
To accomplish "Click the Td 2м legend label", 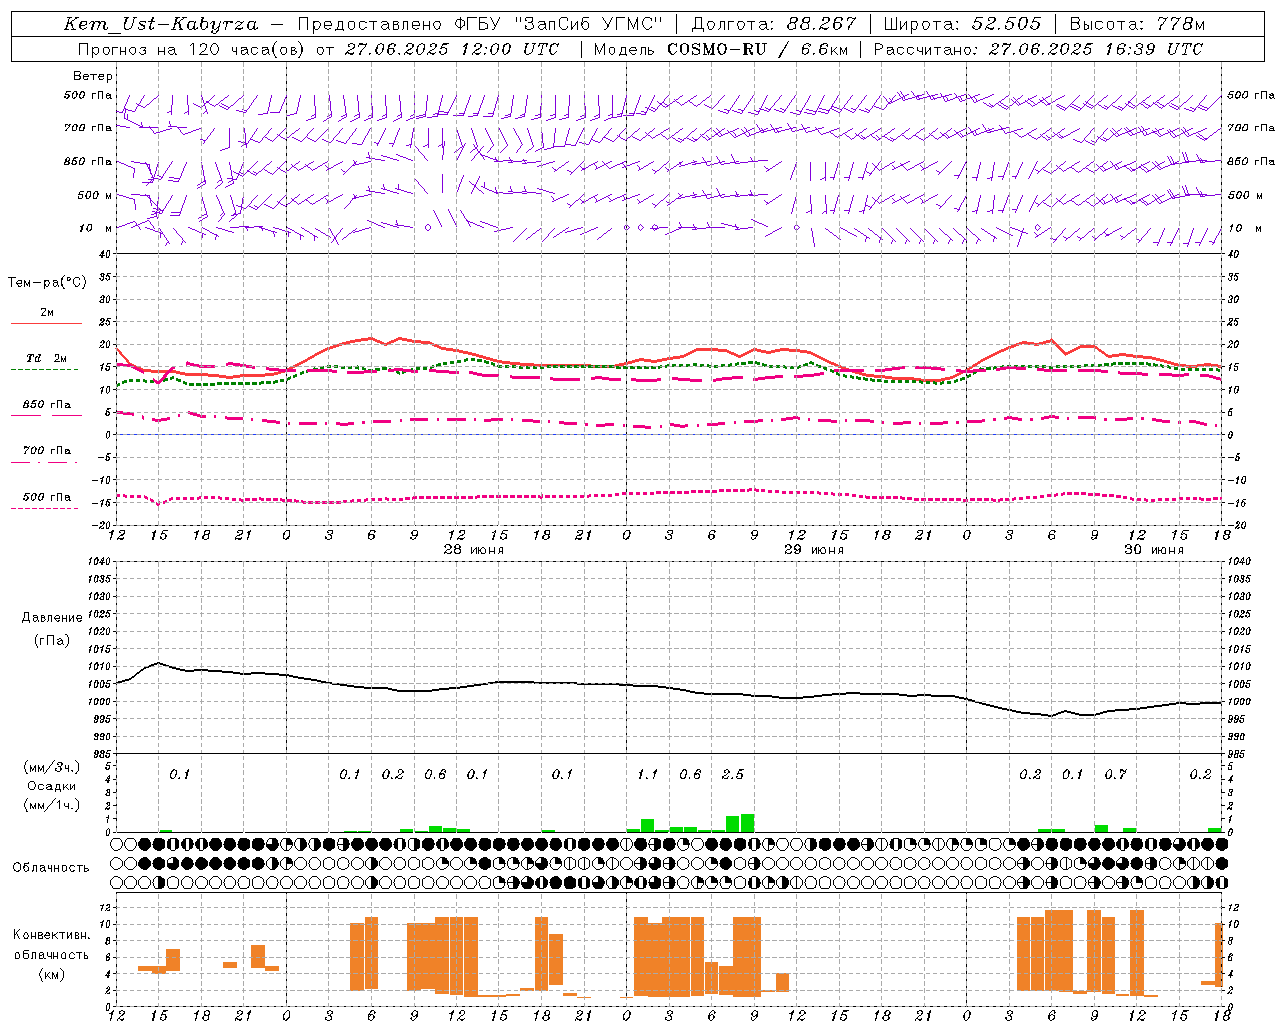I will [x=46, y=358].
